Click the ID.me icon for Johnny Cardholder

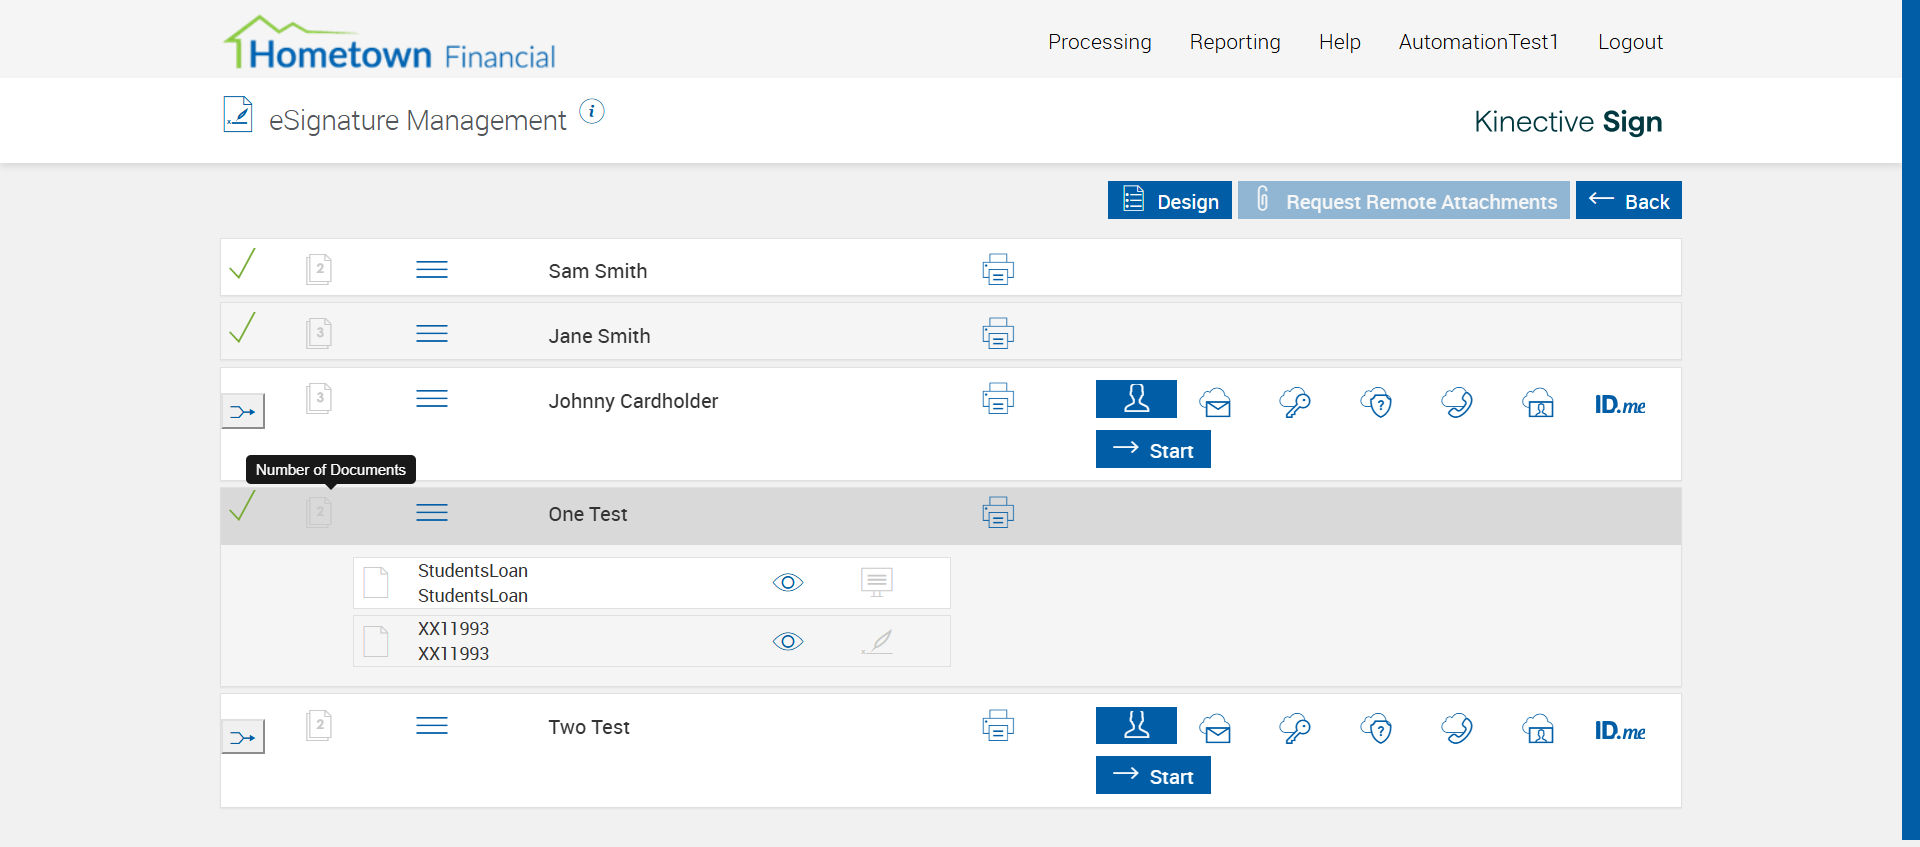click(1620, 404)
